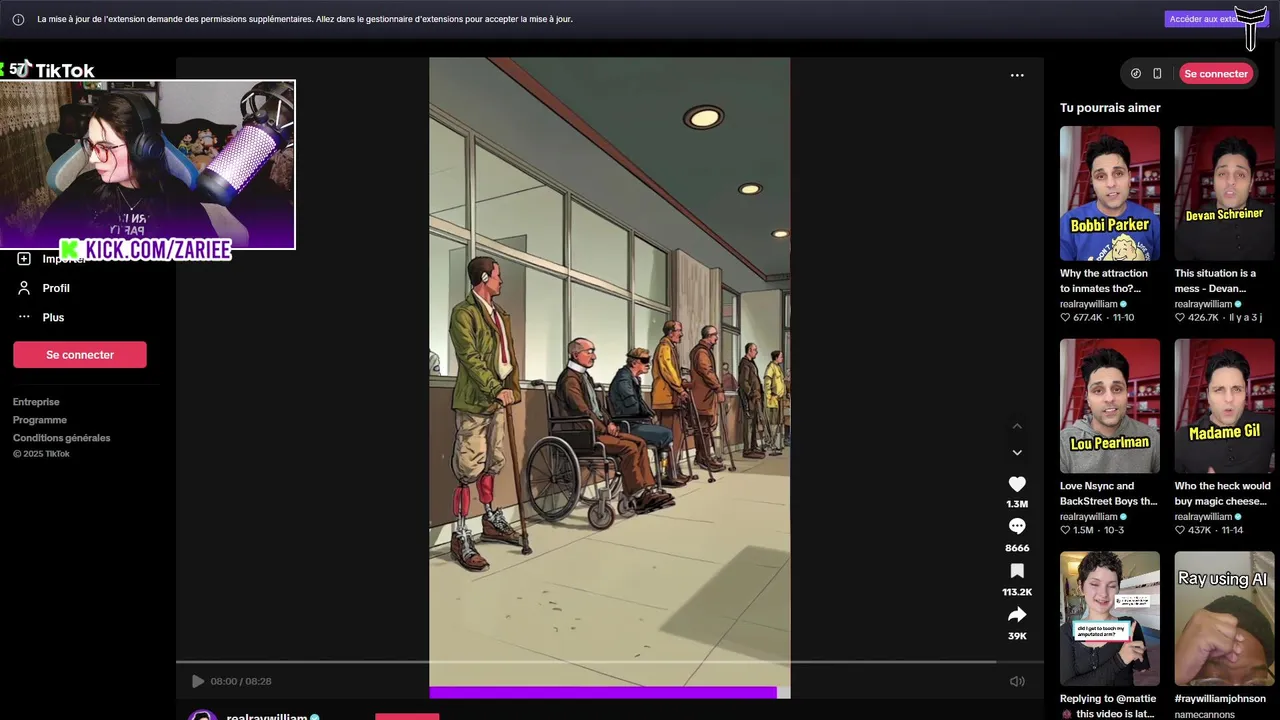The height and width of the screenshot is (720, 1280).
Task: Open the Devan Schreiner video thumbnail
Action: click(x=1224, y=193)
